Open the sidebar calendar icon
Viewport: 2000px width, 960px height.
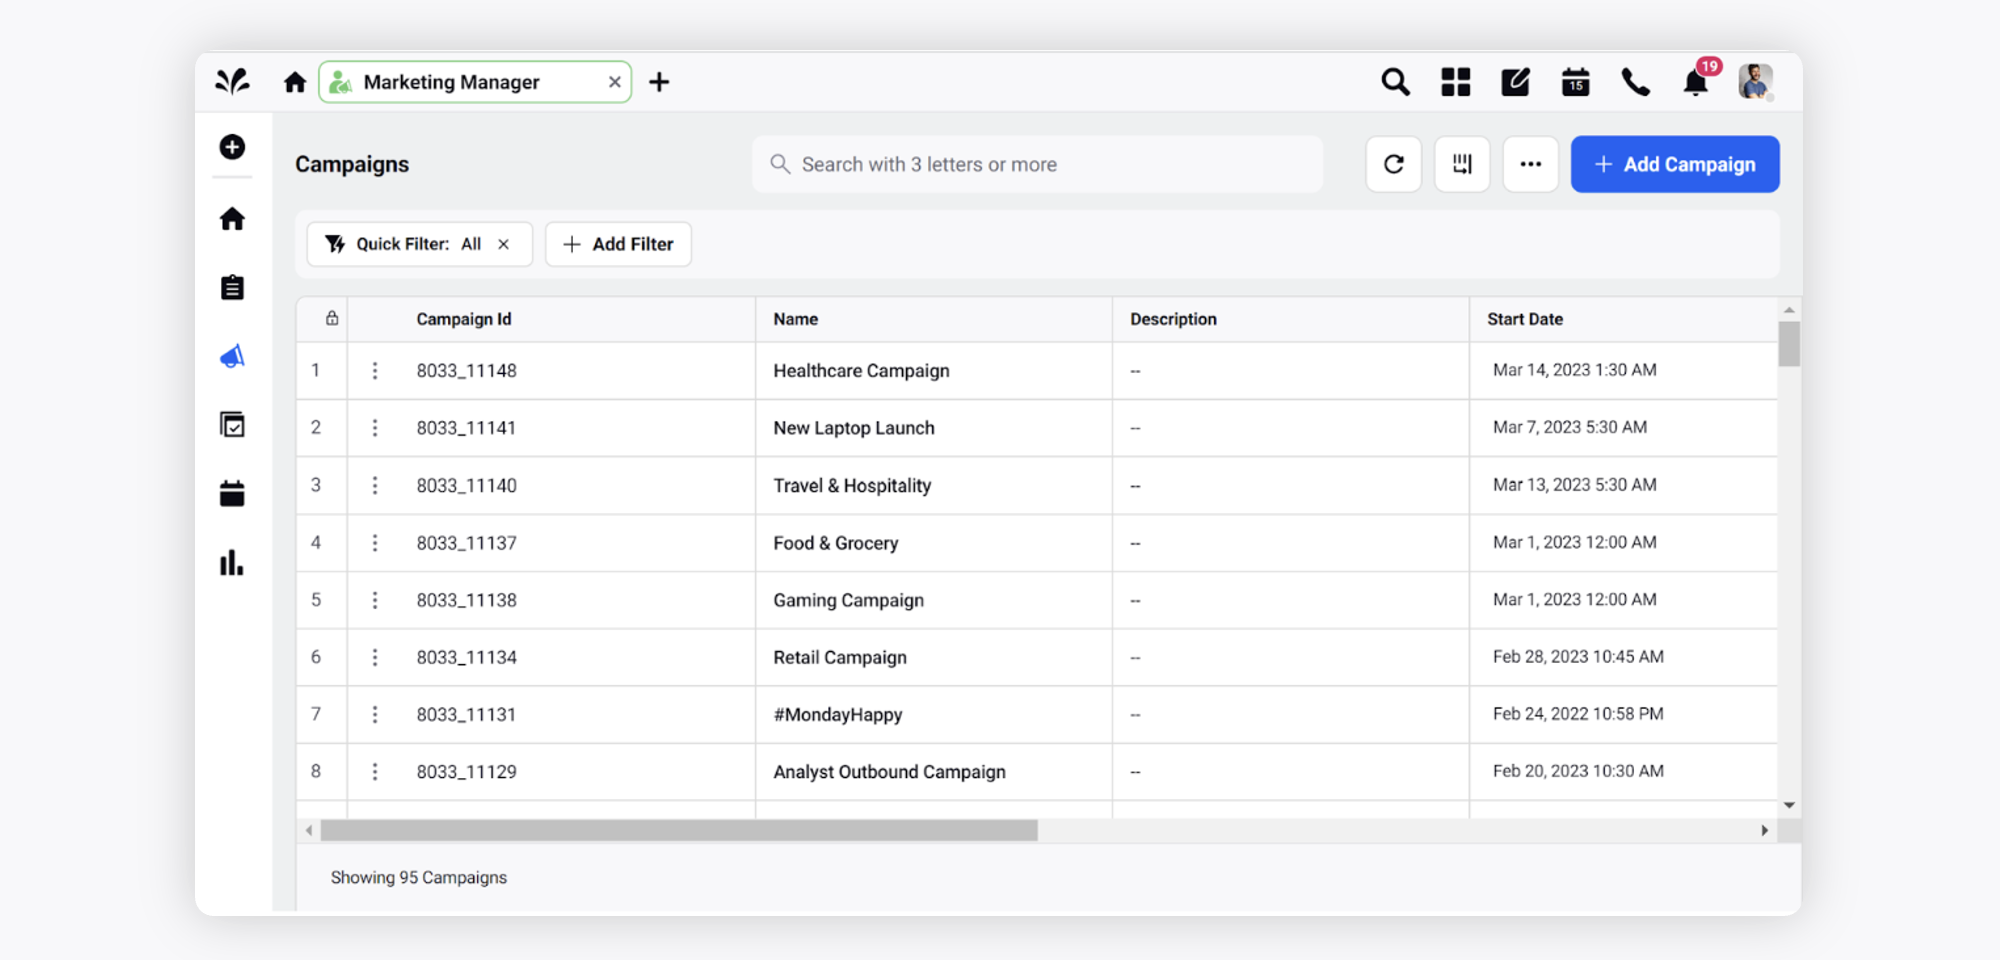click(x=232, y=493)
